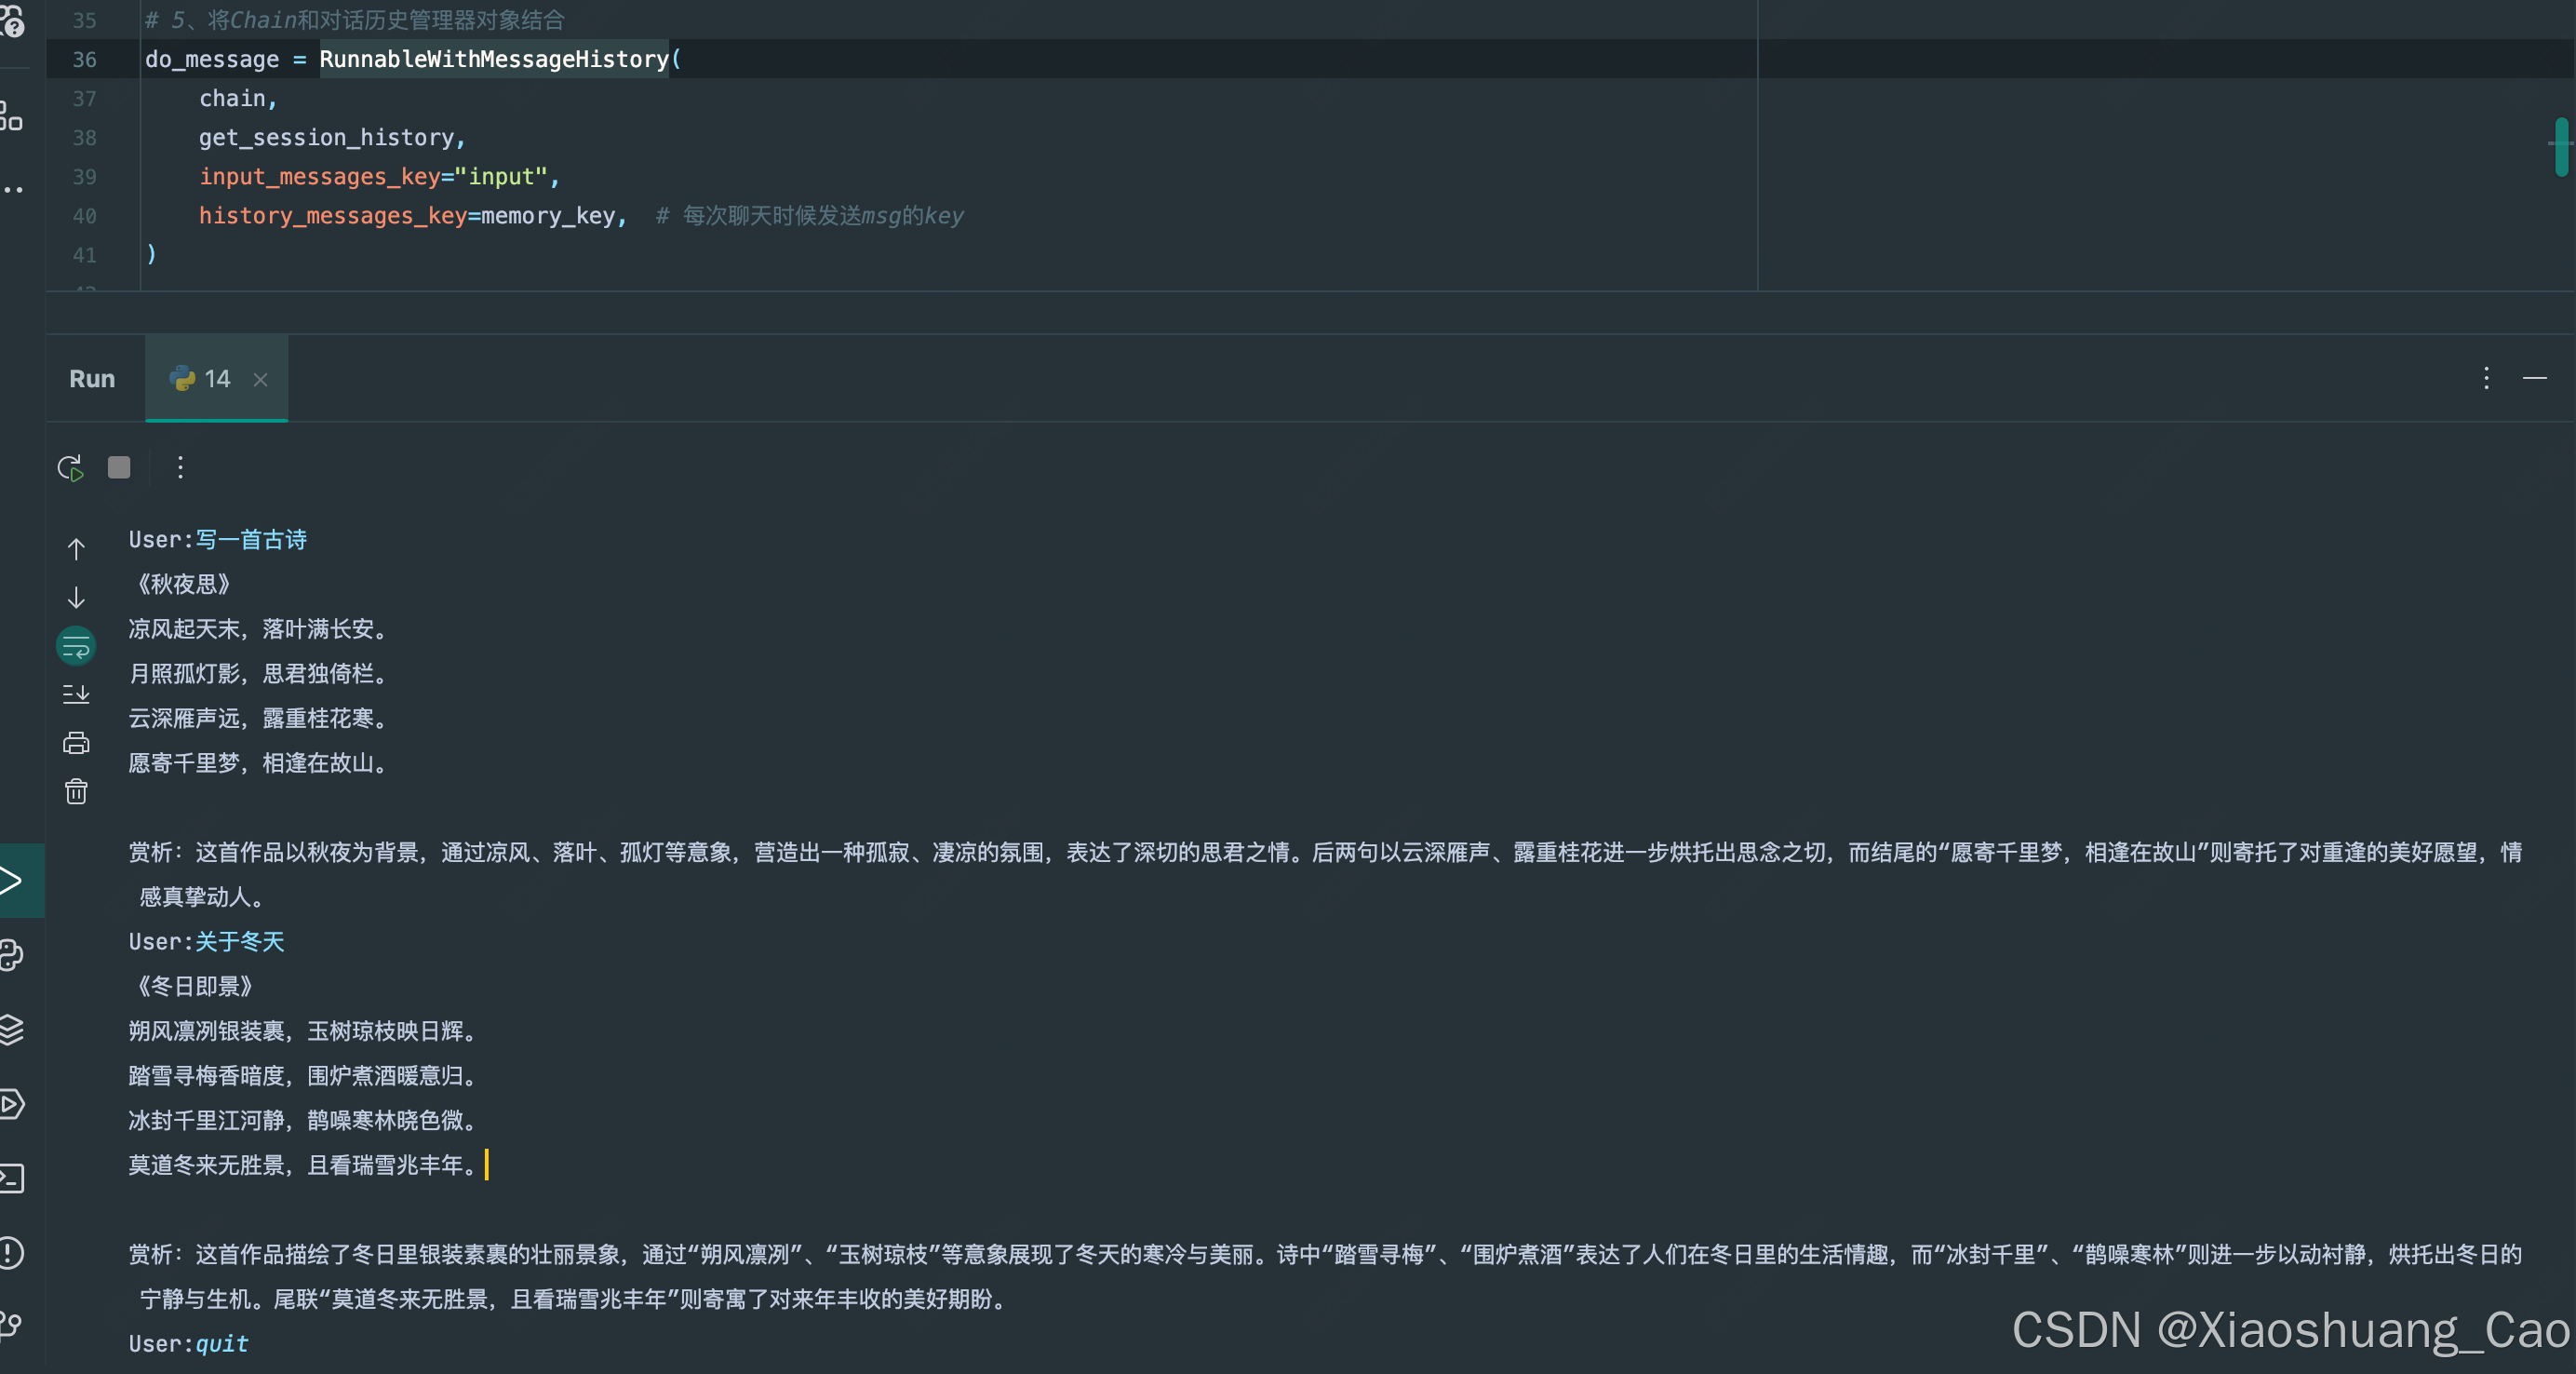Click the teal marker on editor scrollbar
This screenshot has width=2576, height=1374.
tap(2561, 146)
